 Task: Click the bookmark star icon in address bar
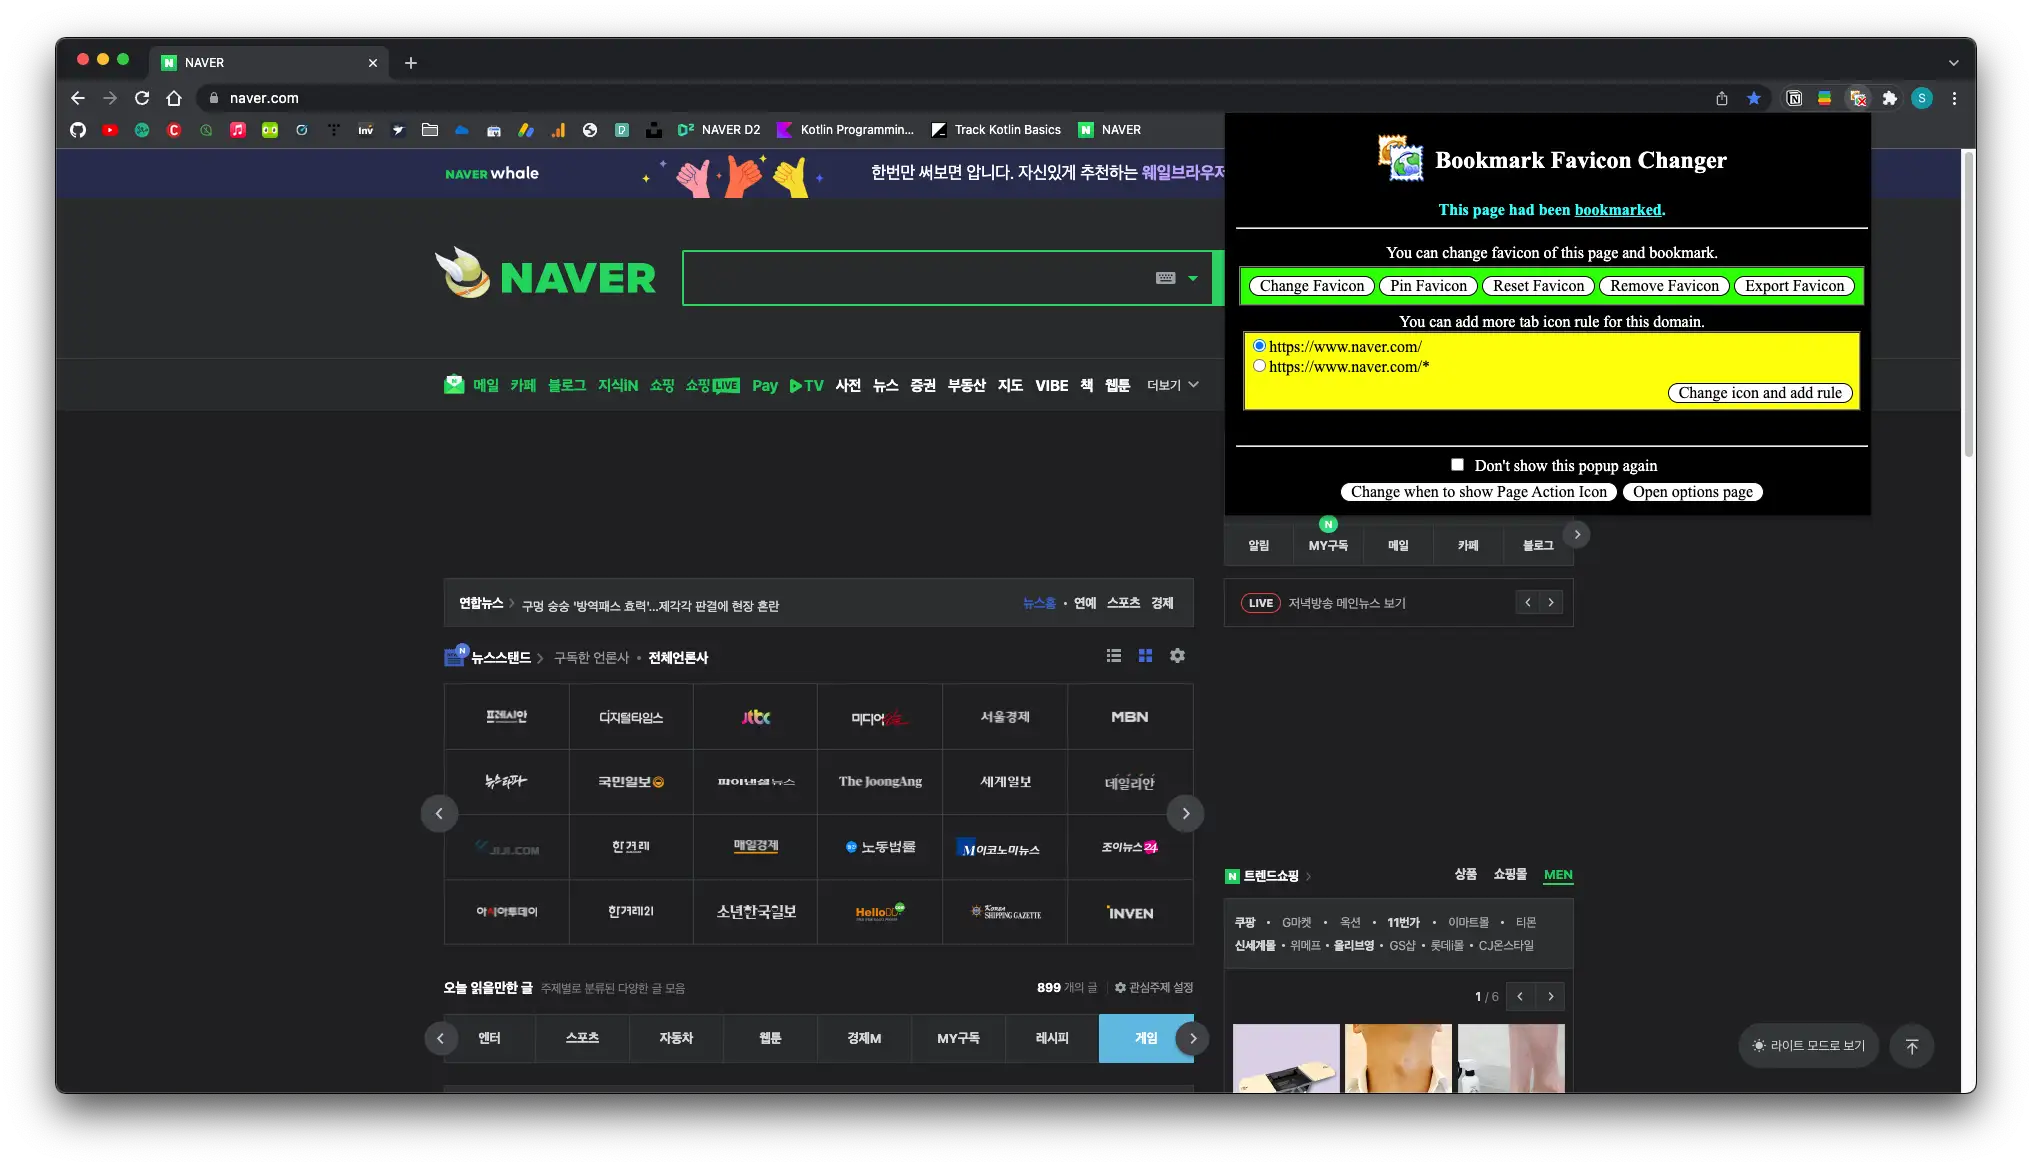[x=1753, y=98]
